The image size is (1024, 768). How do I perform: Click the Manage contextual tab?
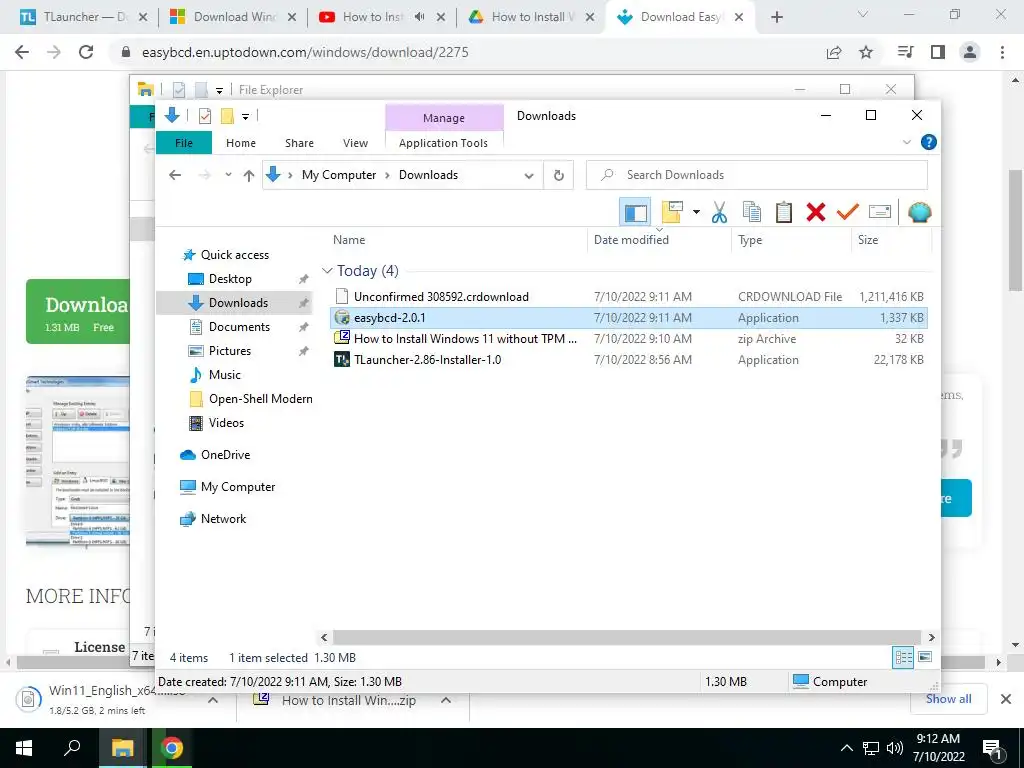coord(444,118)
